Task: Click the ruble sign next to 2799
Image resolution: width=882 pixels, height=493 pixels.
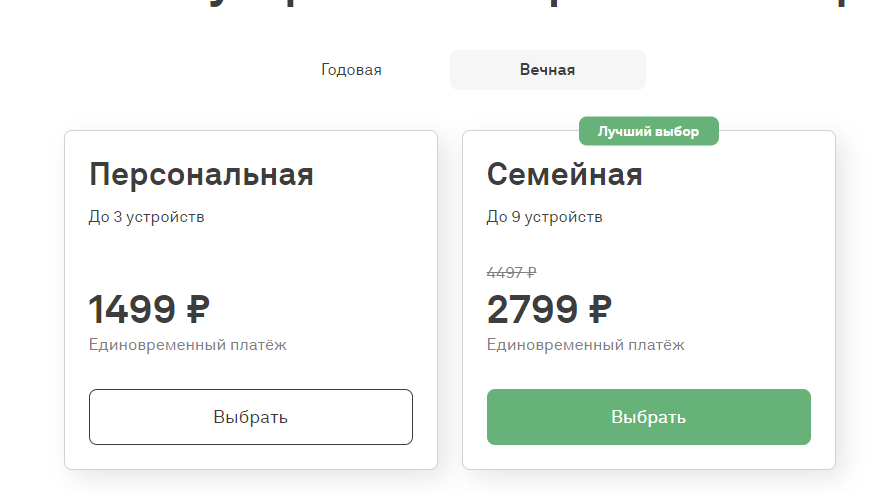Action: pos(599,309)
